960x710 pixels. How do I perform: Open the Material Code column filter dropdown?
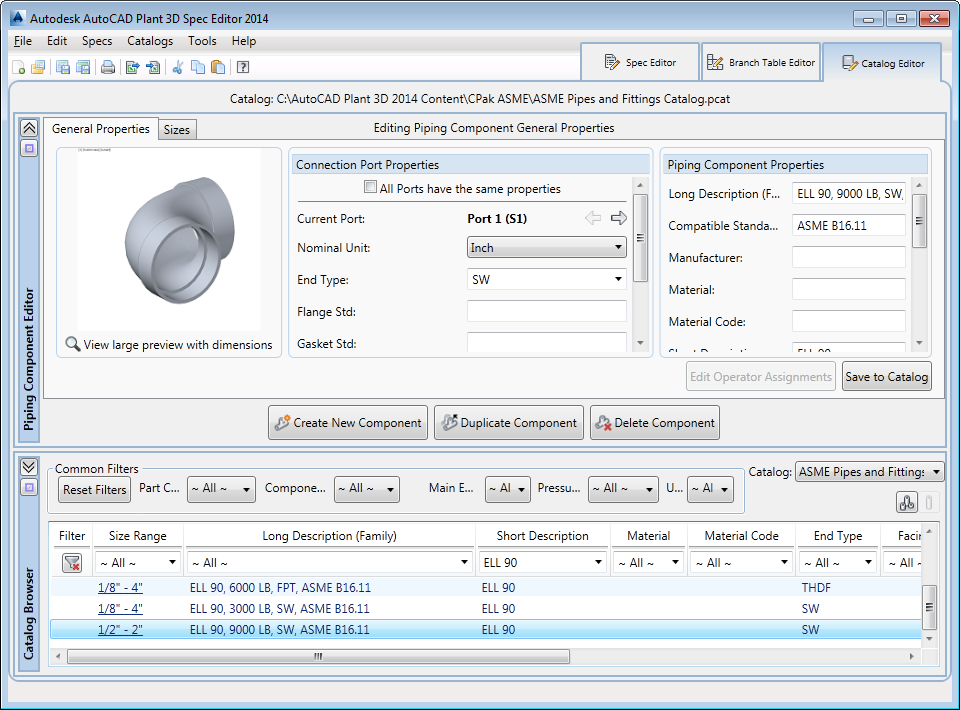741,562
